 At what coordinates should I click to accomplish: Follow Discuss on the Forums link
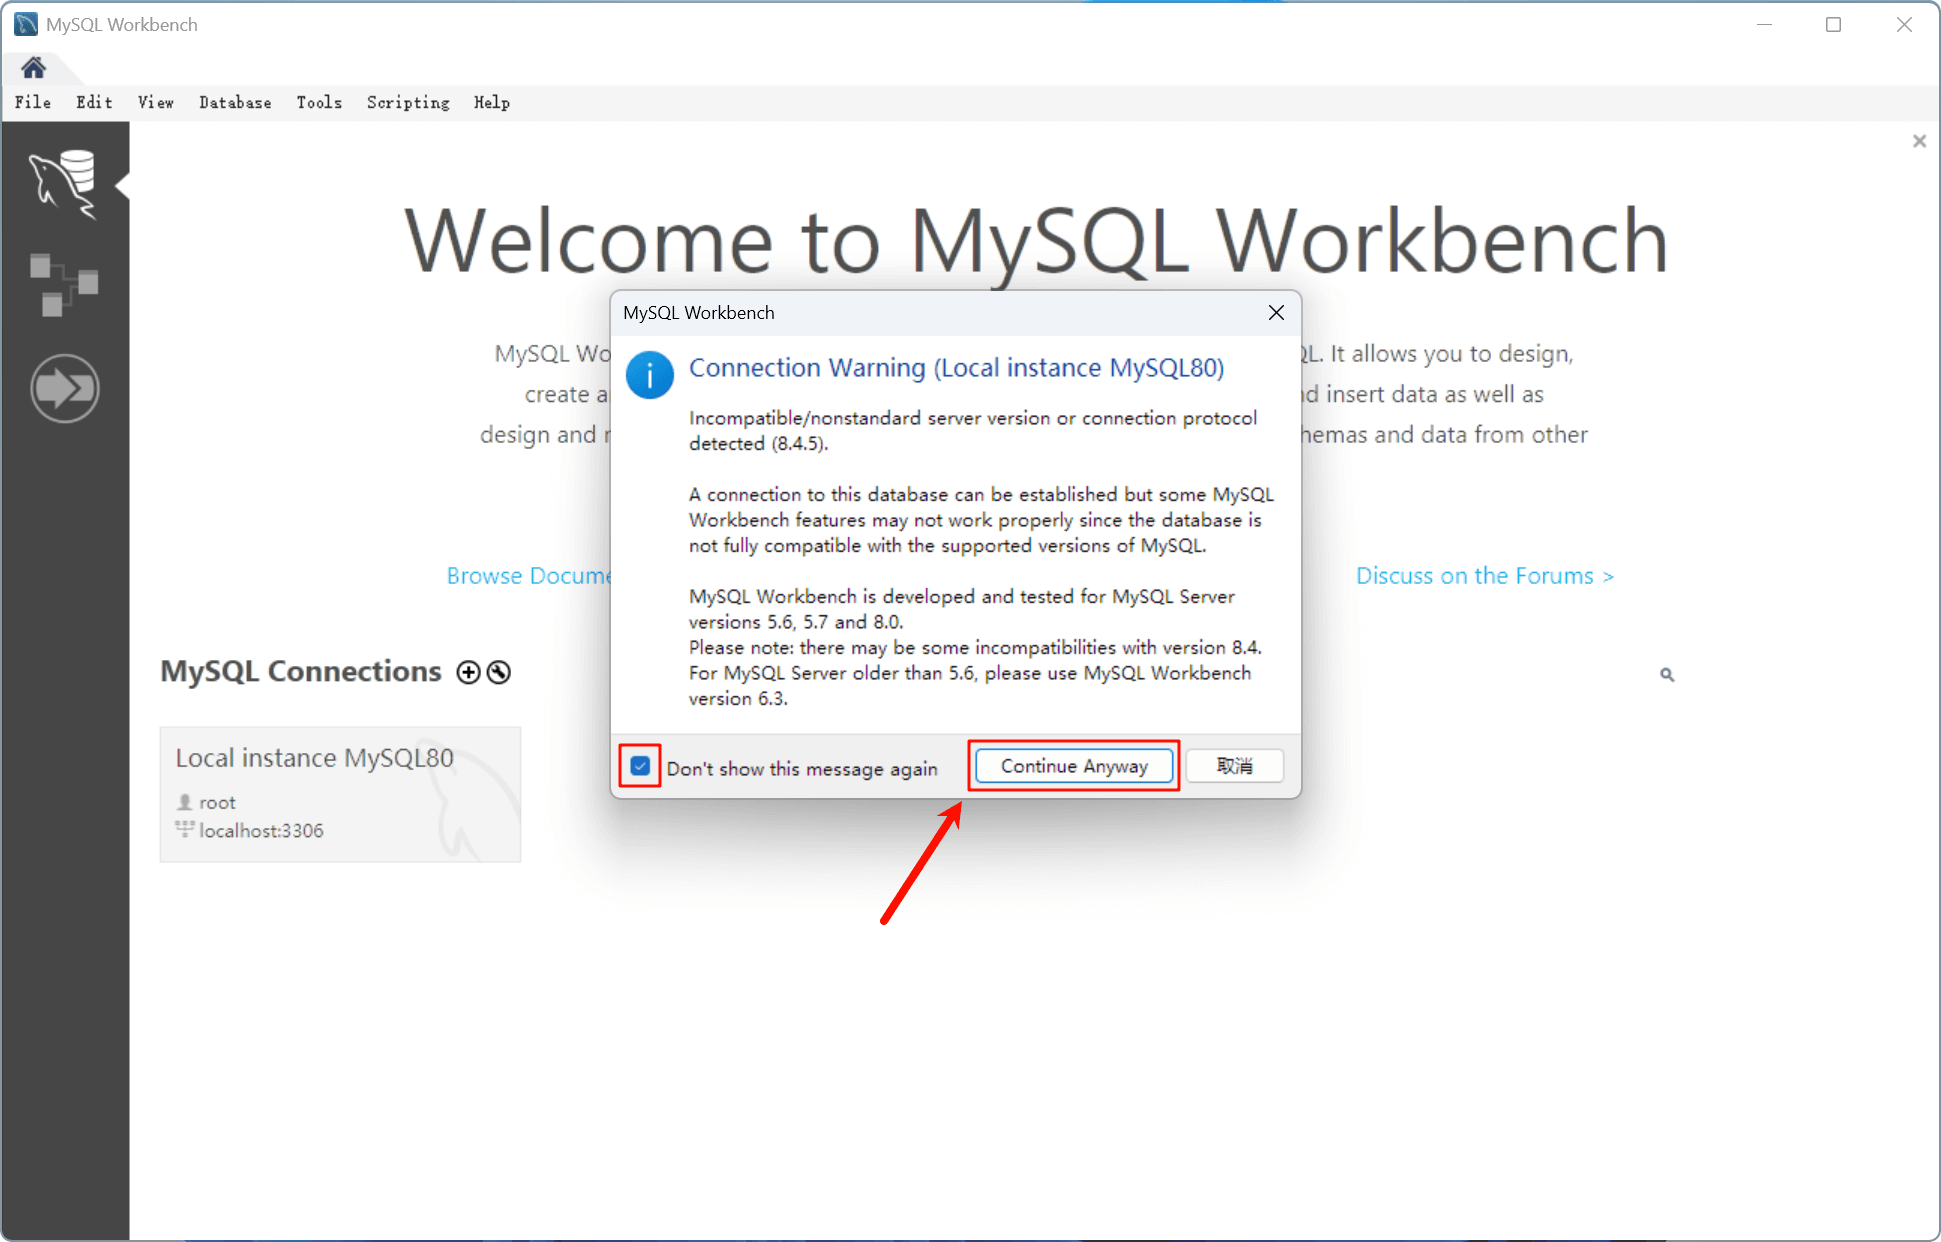pos(1485,576)
